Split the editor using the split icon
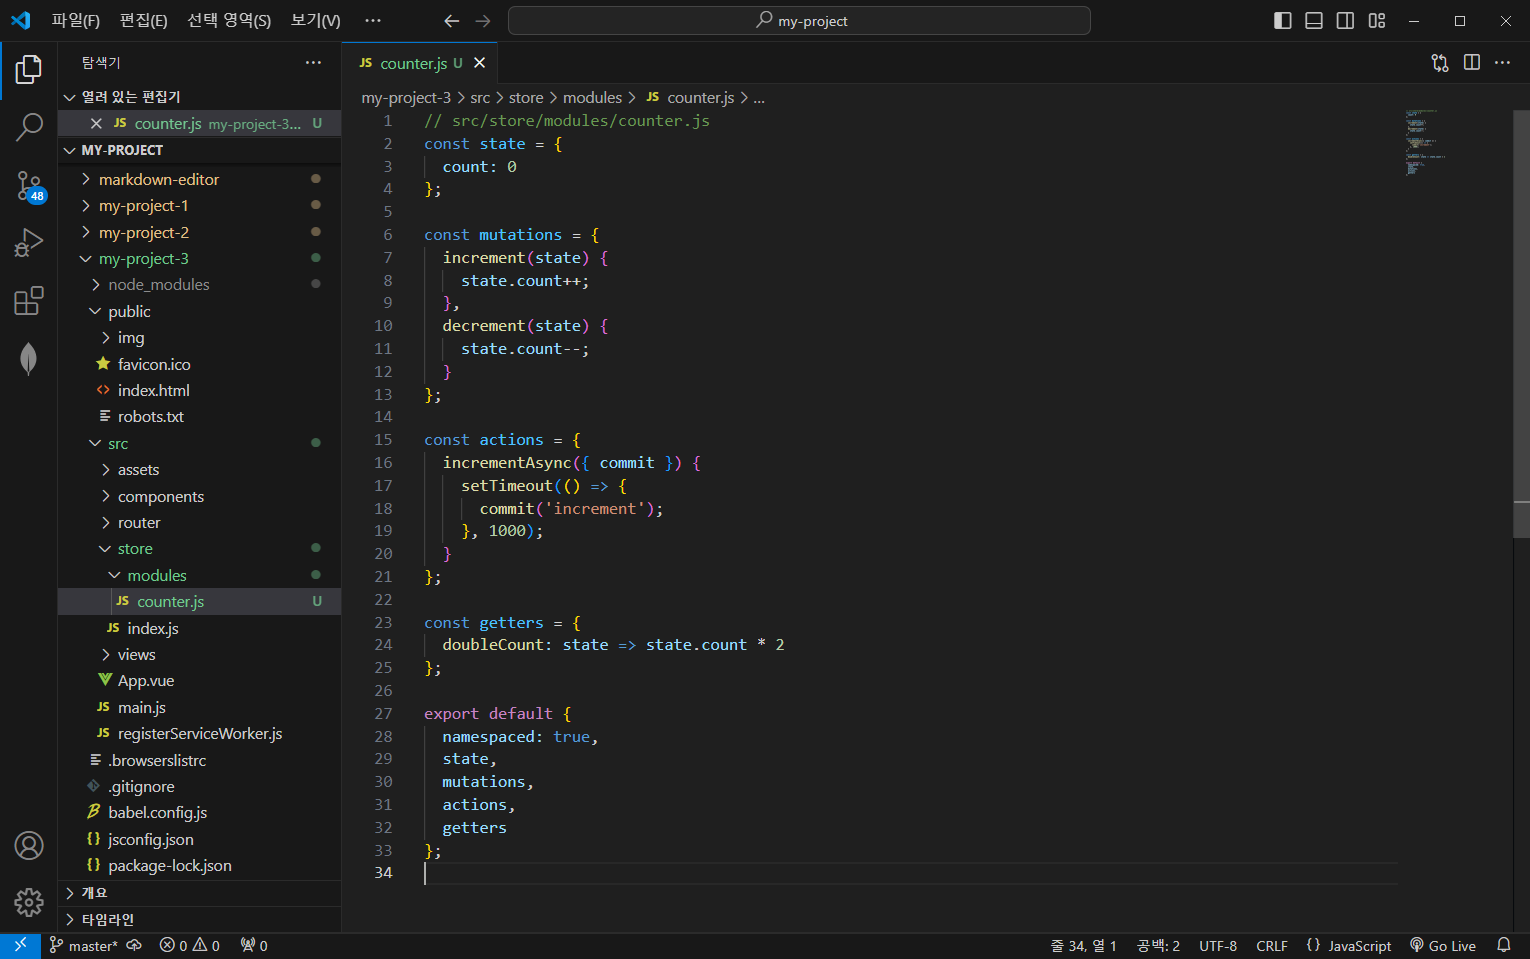The image size is (1530, 959). click(1471, 62)
